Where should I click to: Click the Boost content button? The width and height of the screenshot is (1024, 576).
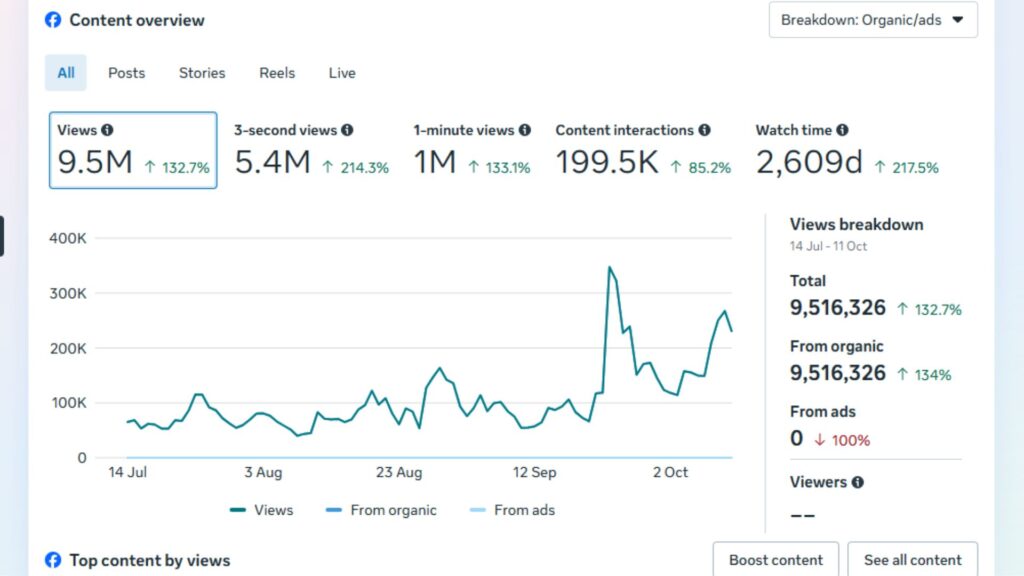click(776, 560)
